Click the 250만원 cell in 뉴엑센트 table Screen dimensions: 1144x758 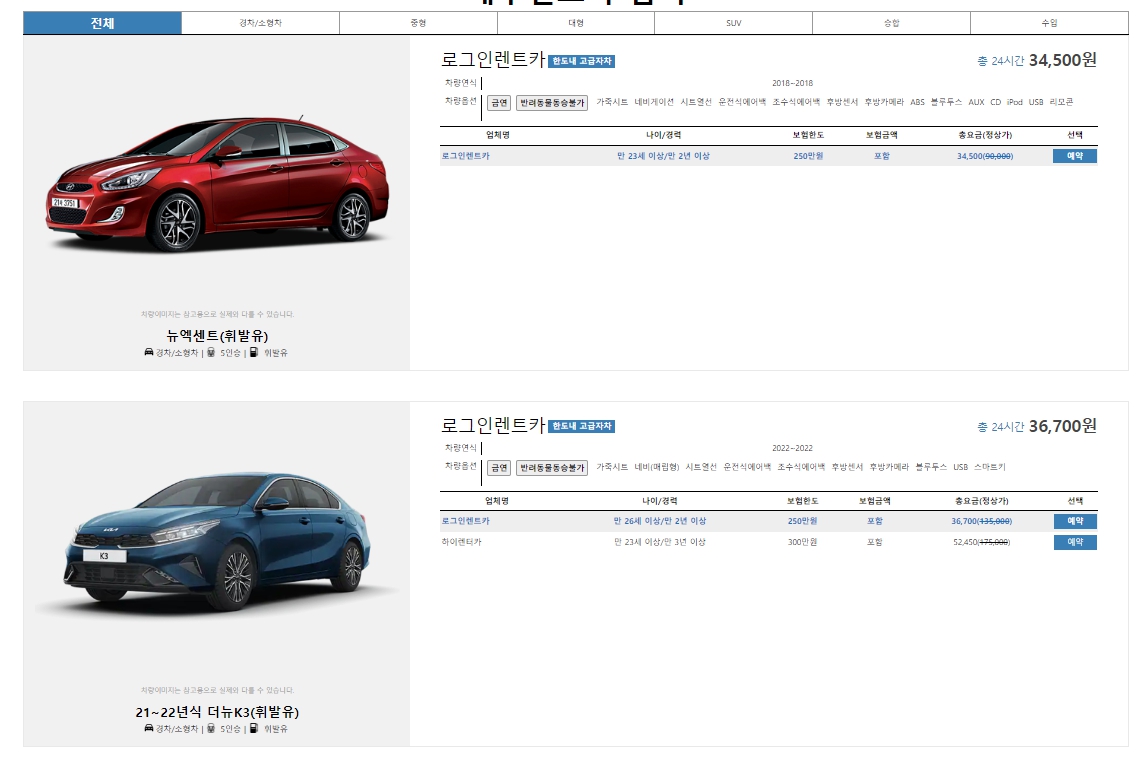(808, 156)
